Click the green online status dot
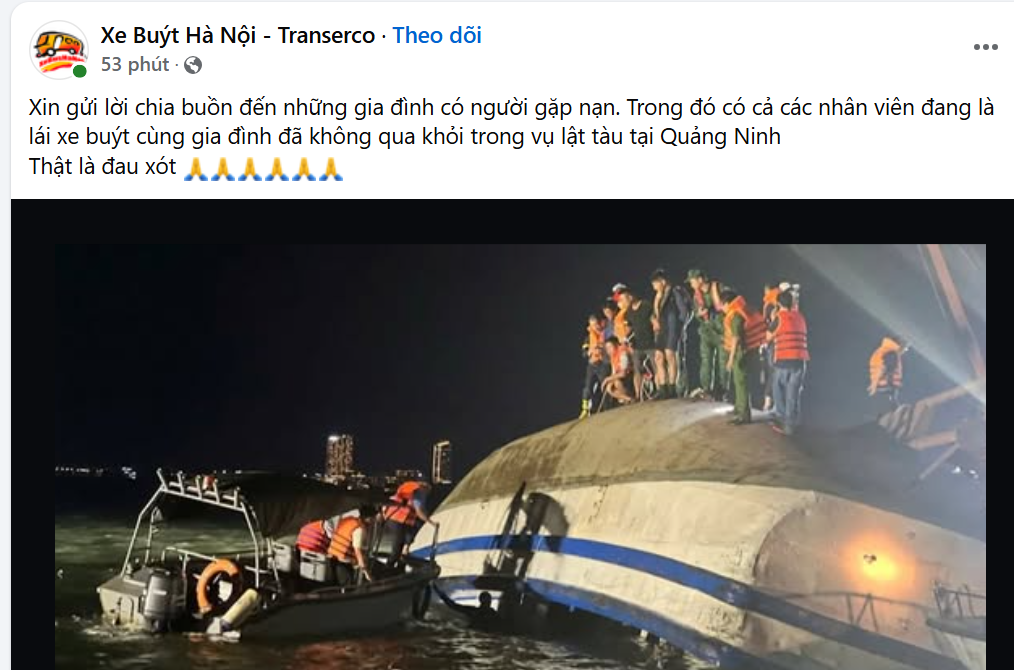 tap(80, 71)
